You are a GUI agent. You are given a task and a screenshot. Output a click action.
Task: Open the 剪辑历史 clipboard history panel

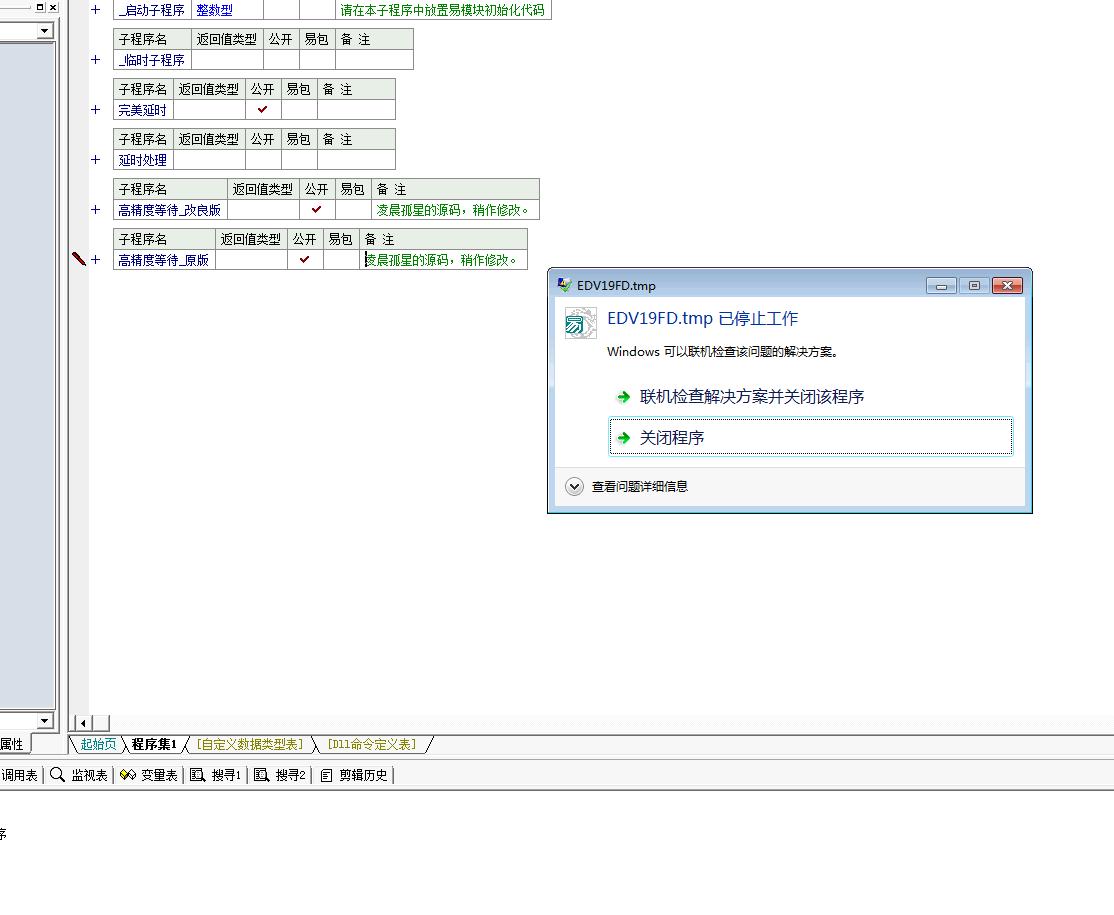[x=354, y=775]
